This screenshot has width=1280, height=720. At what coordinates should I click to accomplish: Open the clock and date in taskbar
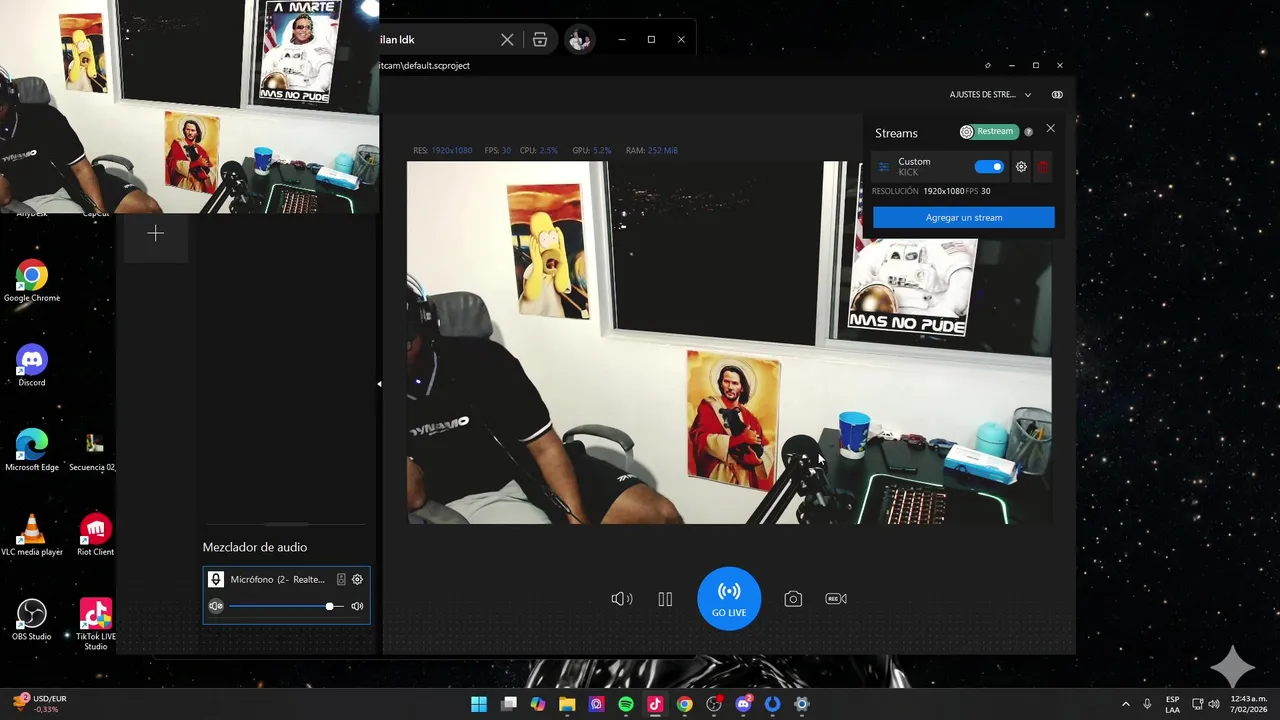pyautogui.click(x=1249, y=704)
